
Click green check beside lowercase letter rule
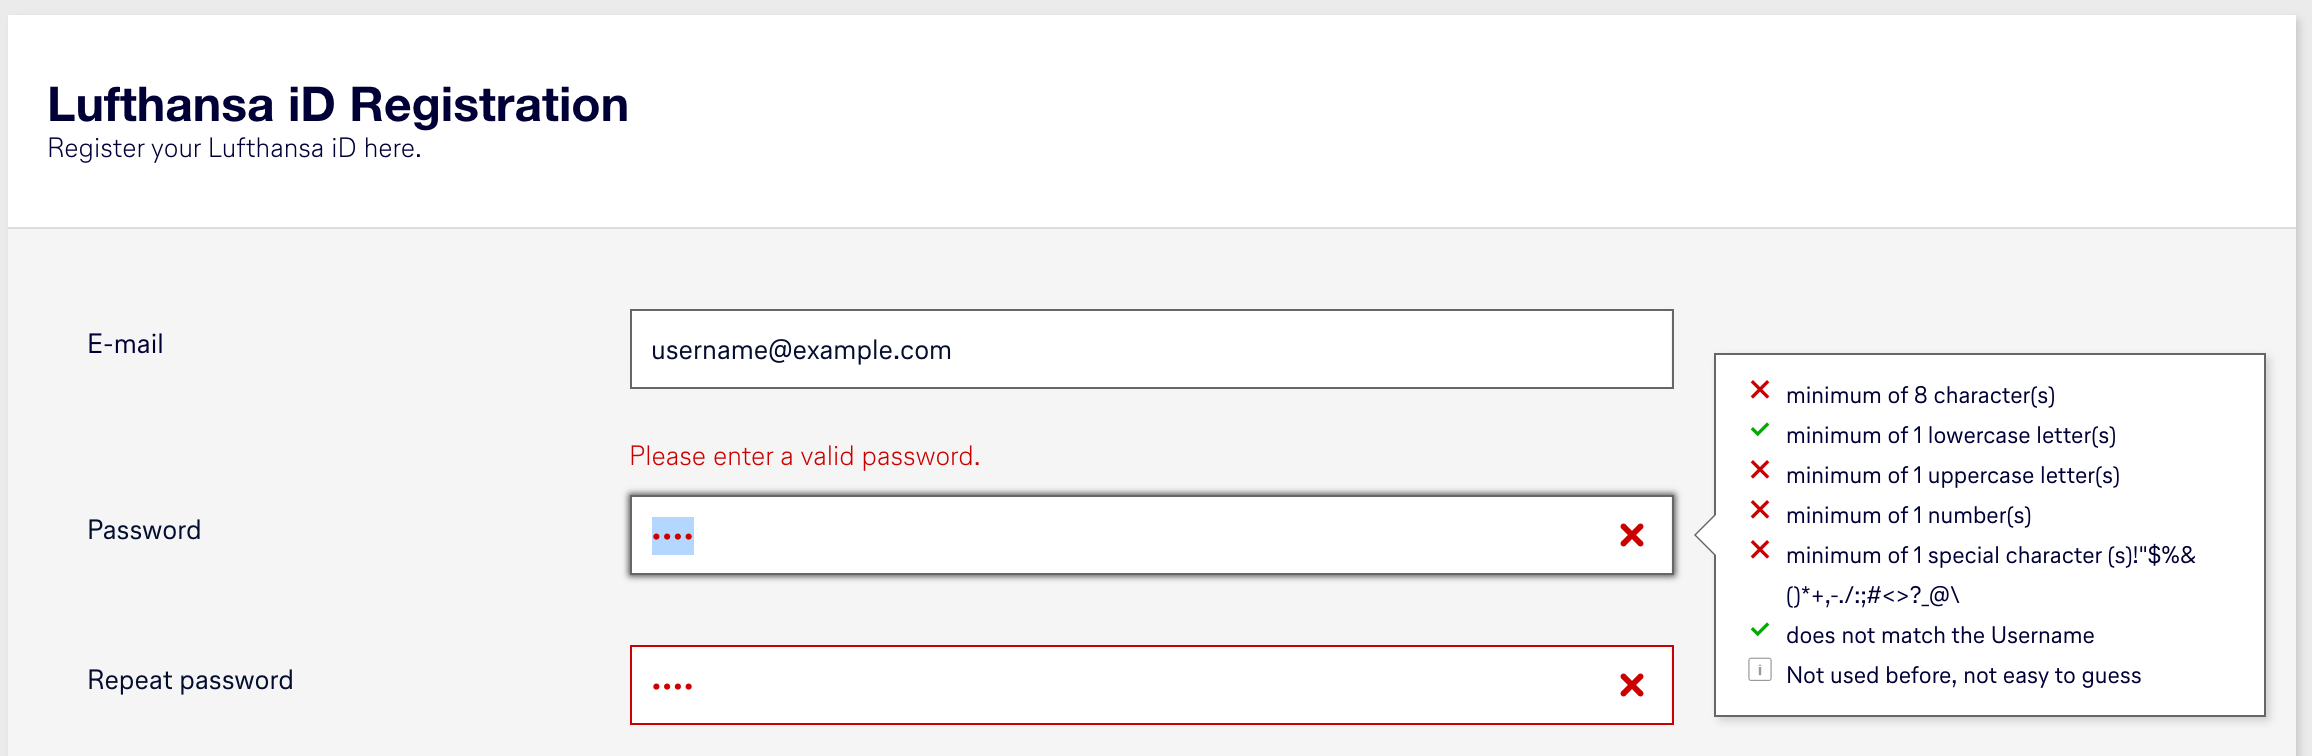pyautogui.click(x=1760, y=430)
